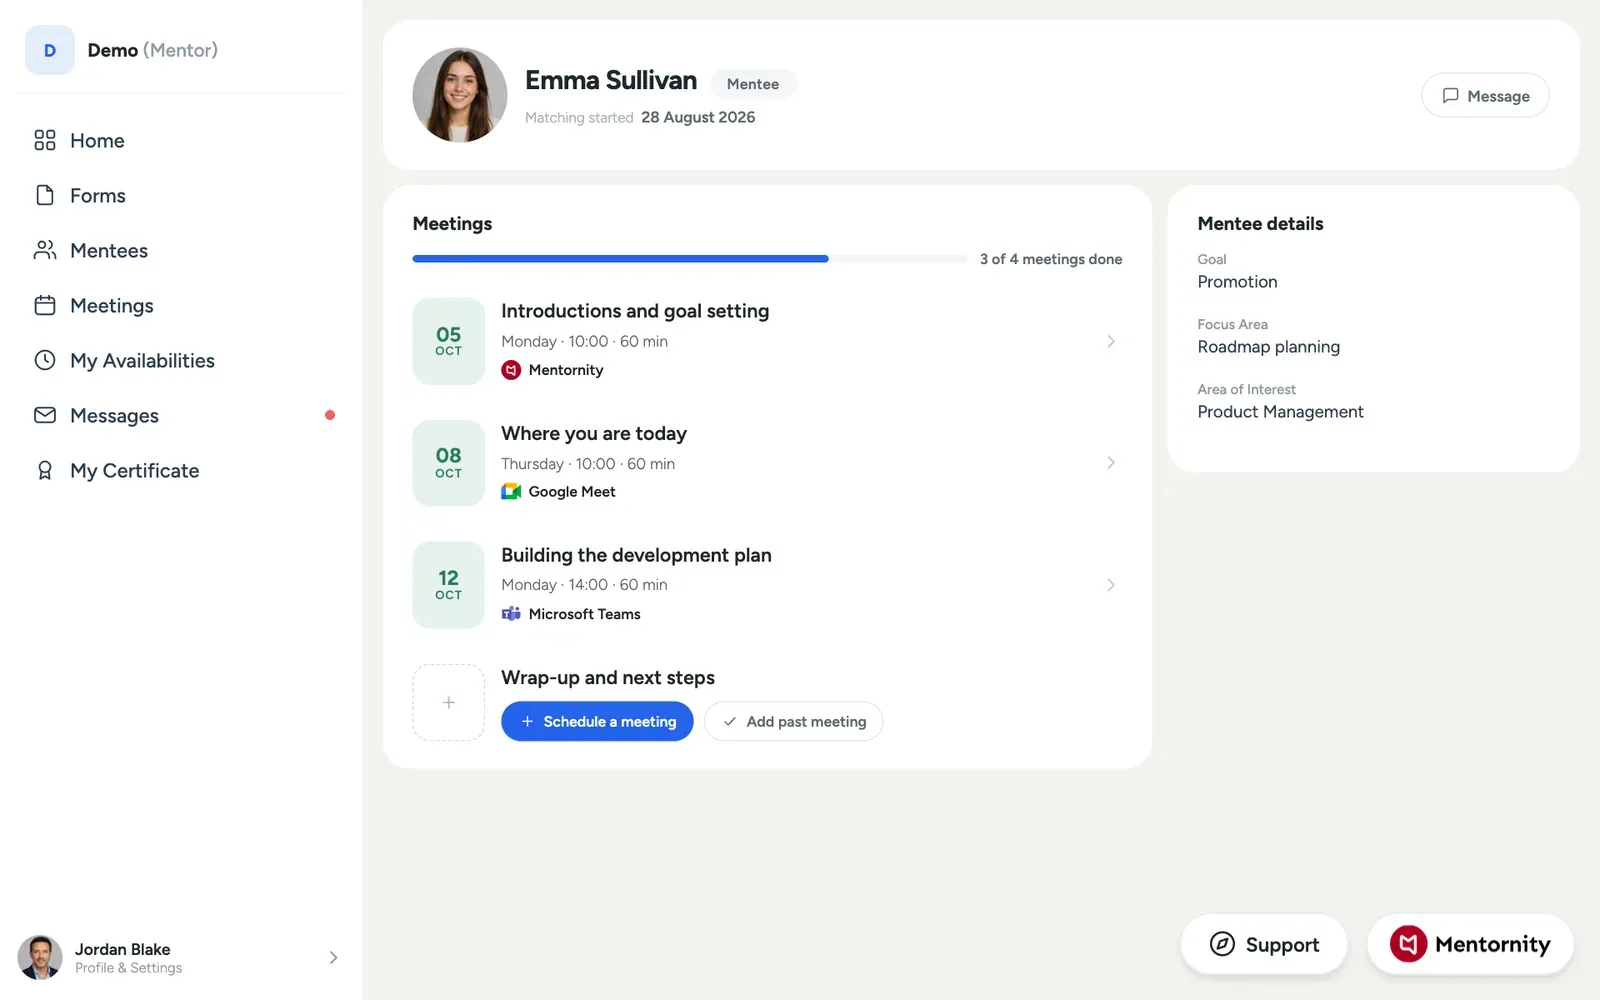Open My Certificate in the sidebar

(x=181, y=470)
